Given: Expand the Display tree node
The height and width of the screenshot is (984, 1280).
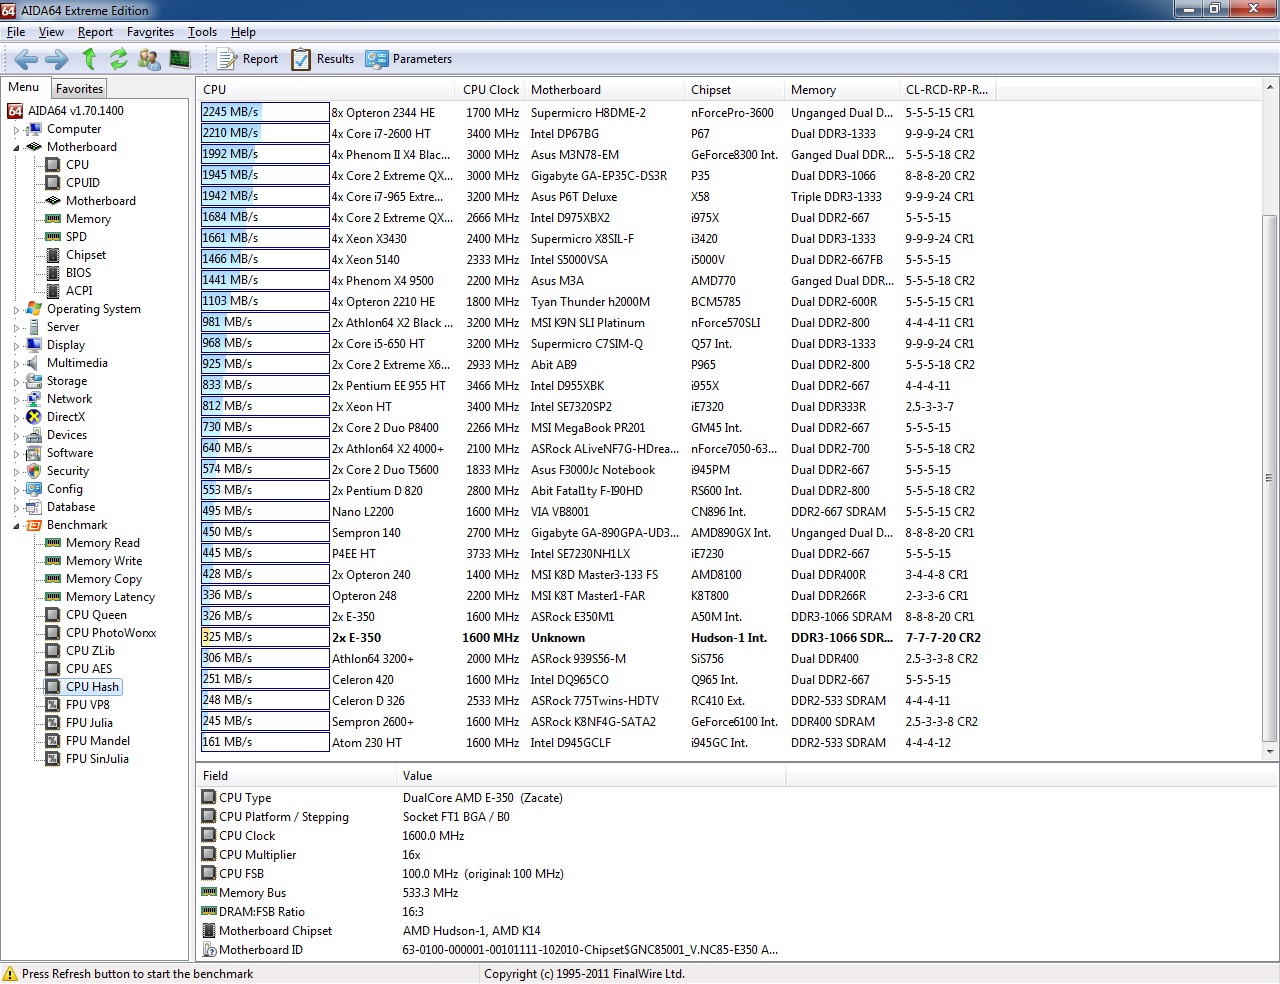Looking at the screenshot, I should [16, 346].
